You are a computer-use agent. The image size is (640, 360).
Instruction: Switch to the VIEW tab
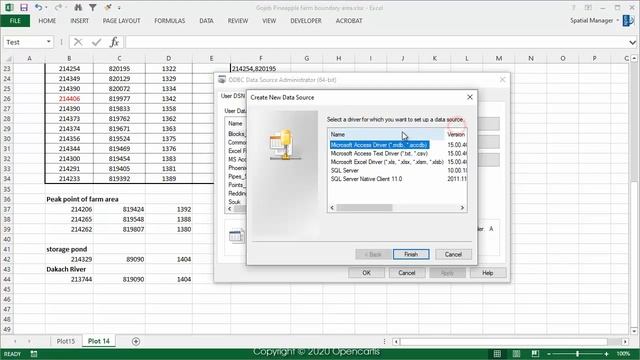point(269,20)
